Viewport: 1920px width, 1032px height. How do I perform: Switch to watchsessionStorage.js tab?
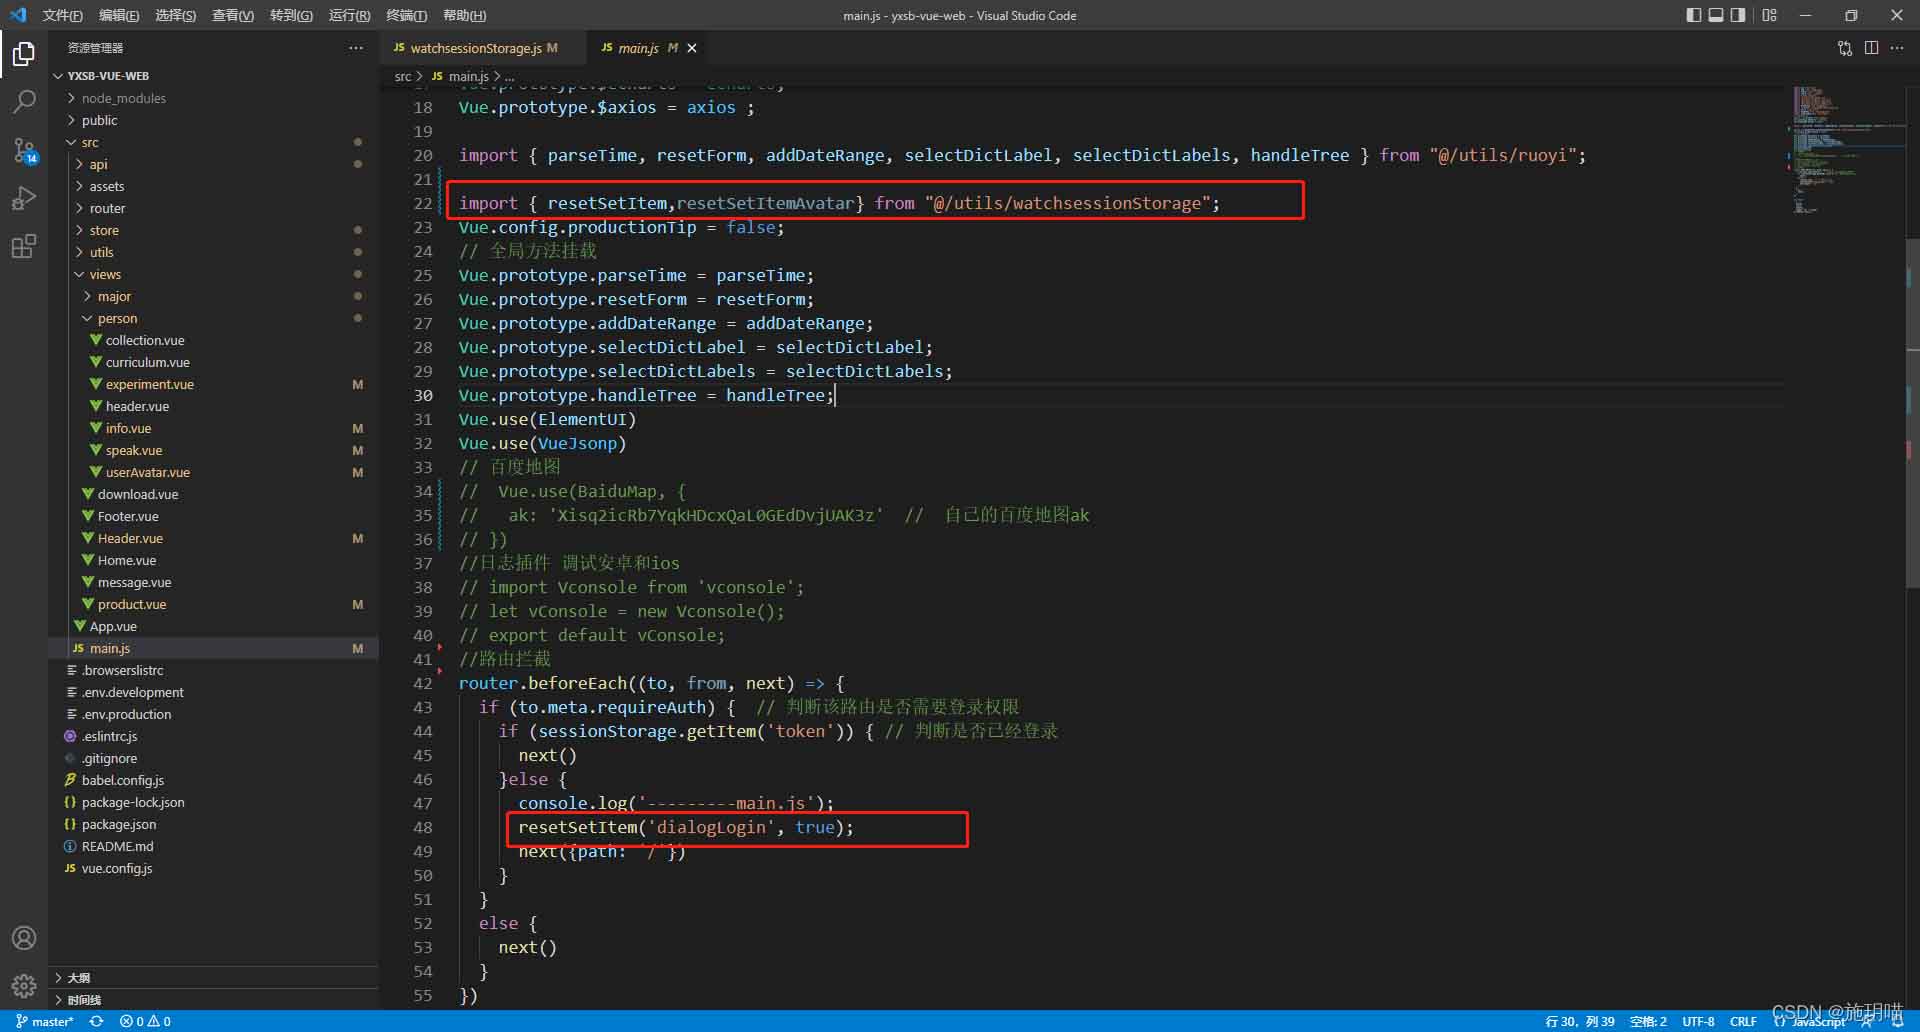click(x=475, y=48)
